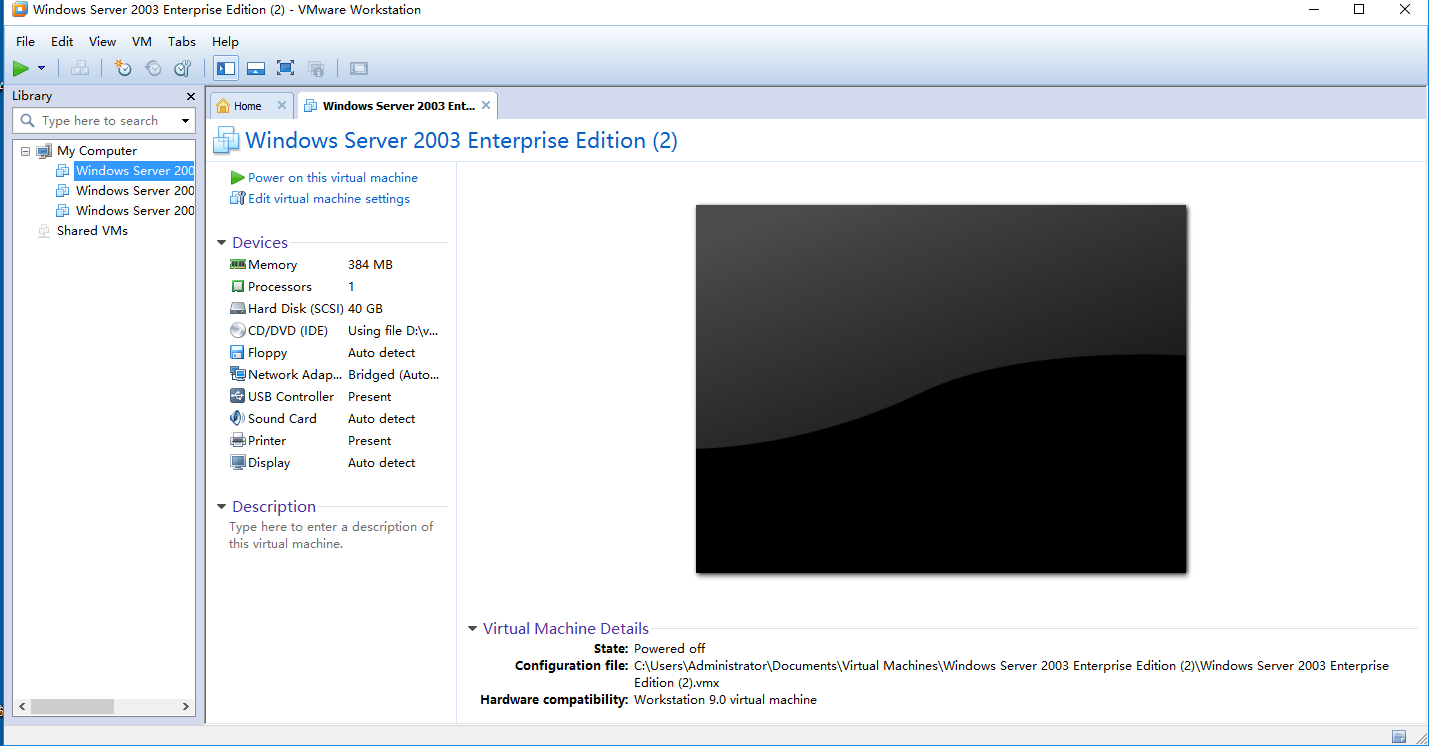
Task: Open the View menu
Action: (102, 41)
